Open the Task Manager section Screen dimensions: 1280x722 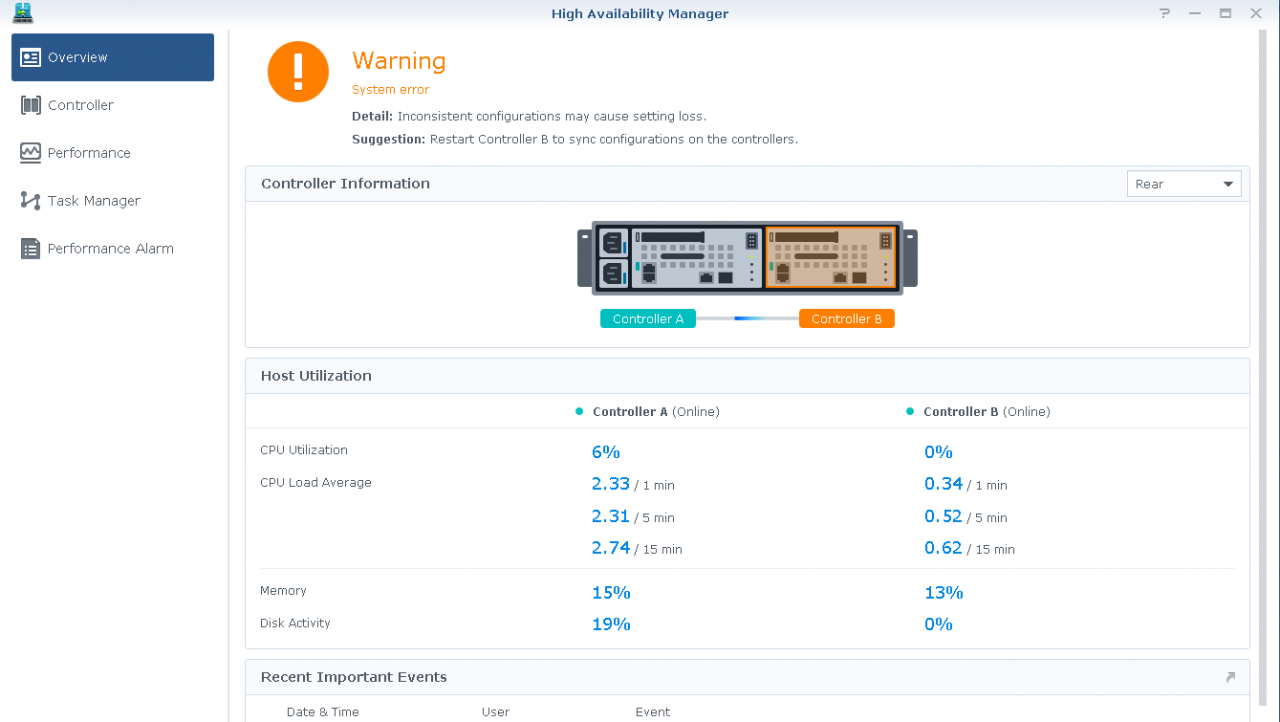(94, 201)
